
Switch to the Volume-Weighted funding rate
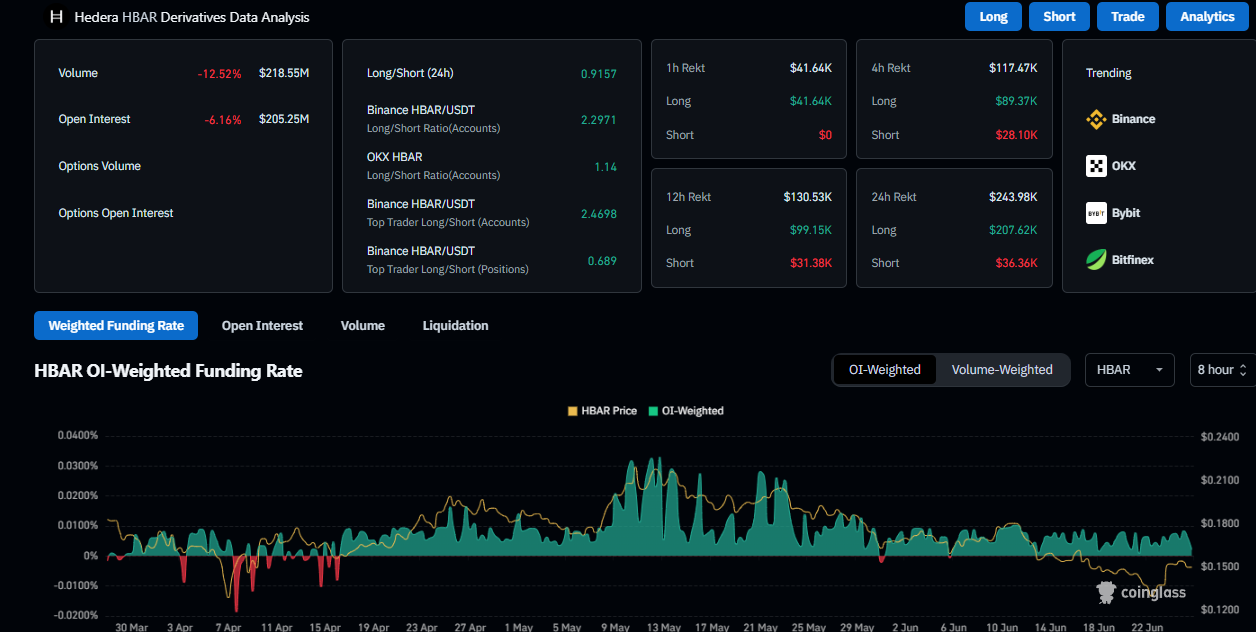click(1002, 370)
